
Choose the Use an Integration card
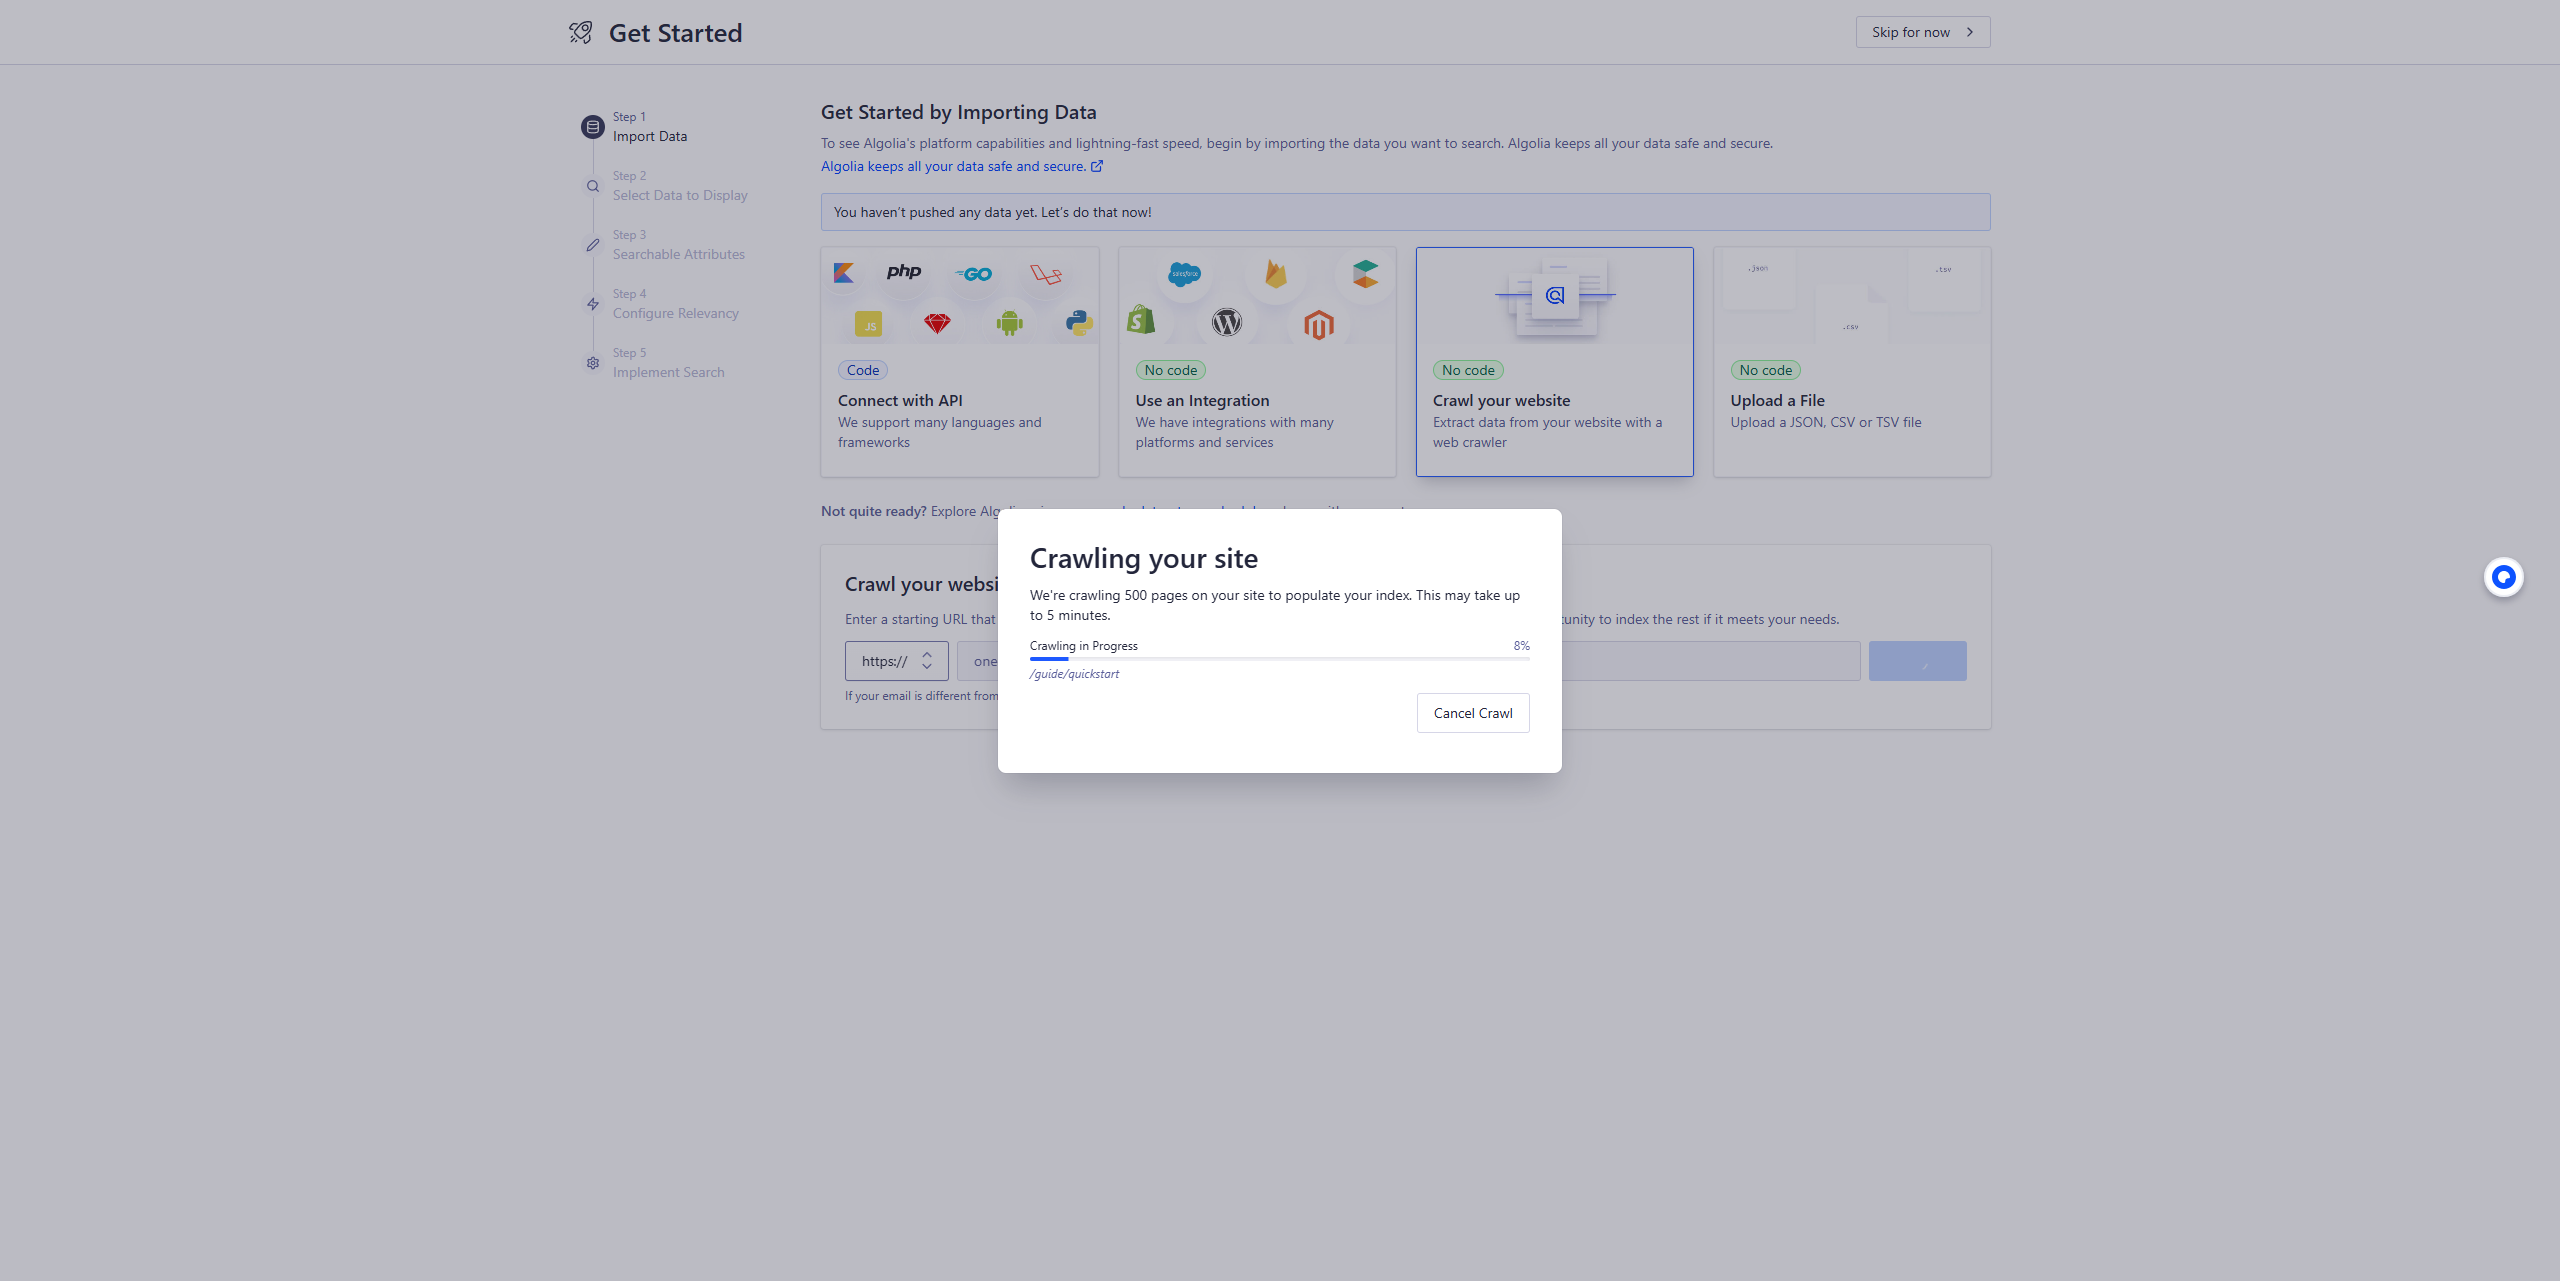click(x=1257, y=362)
